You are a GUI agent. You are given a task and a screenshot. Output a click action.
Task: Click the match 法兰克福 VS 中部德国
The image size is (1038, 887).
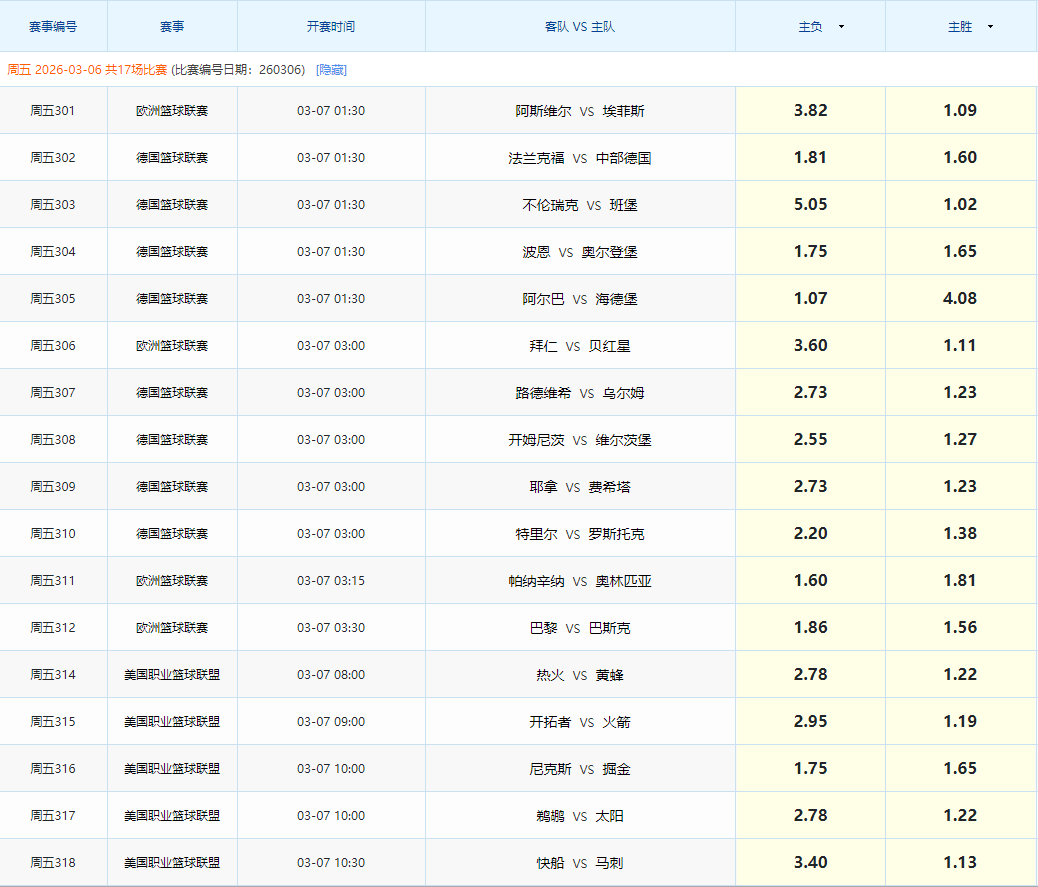[580, 158]
